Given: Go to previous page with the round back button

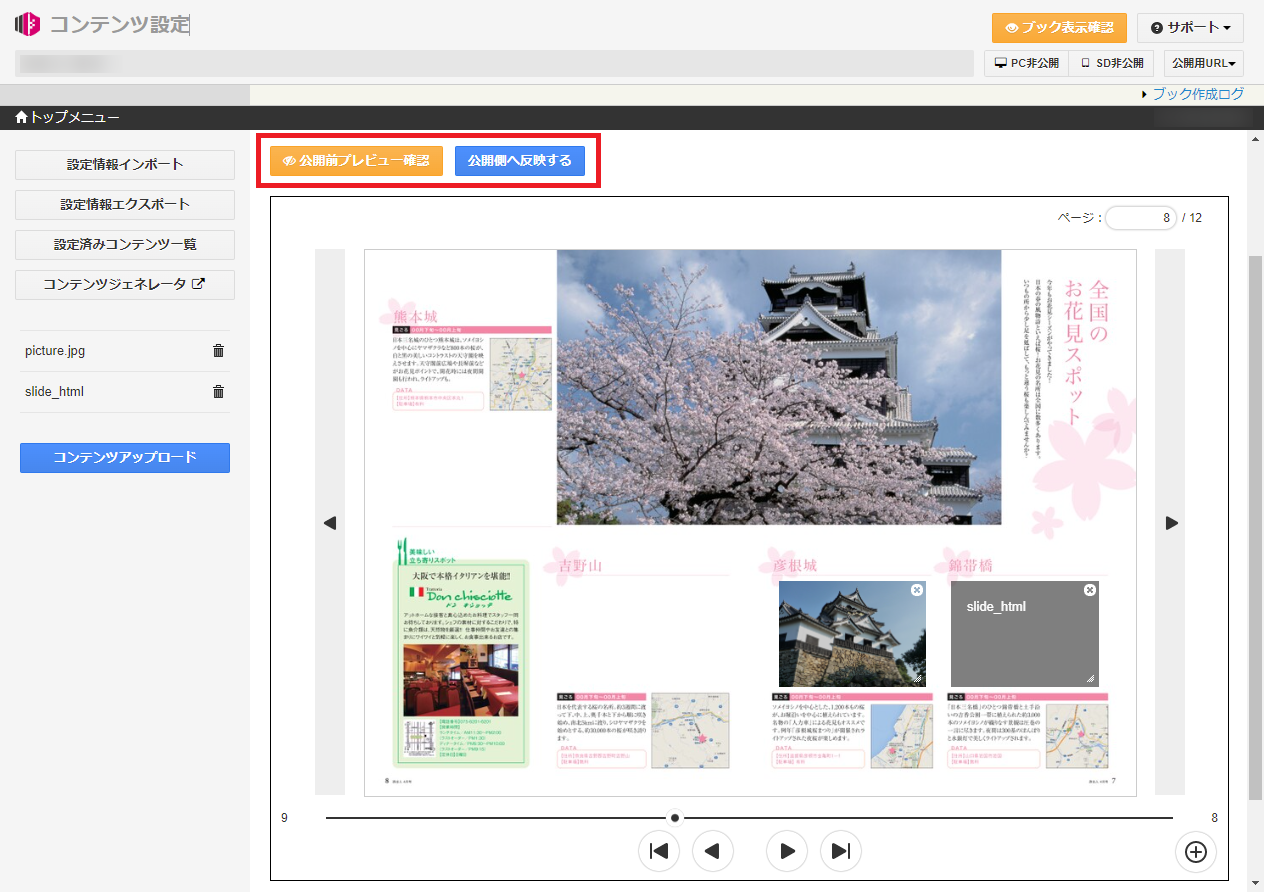Looking at the screenshot, I should [713, 851].
